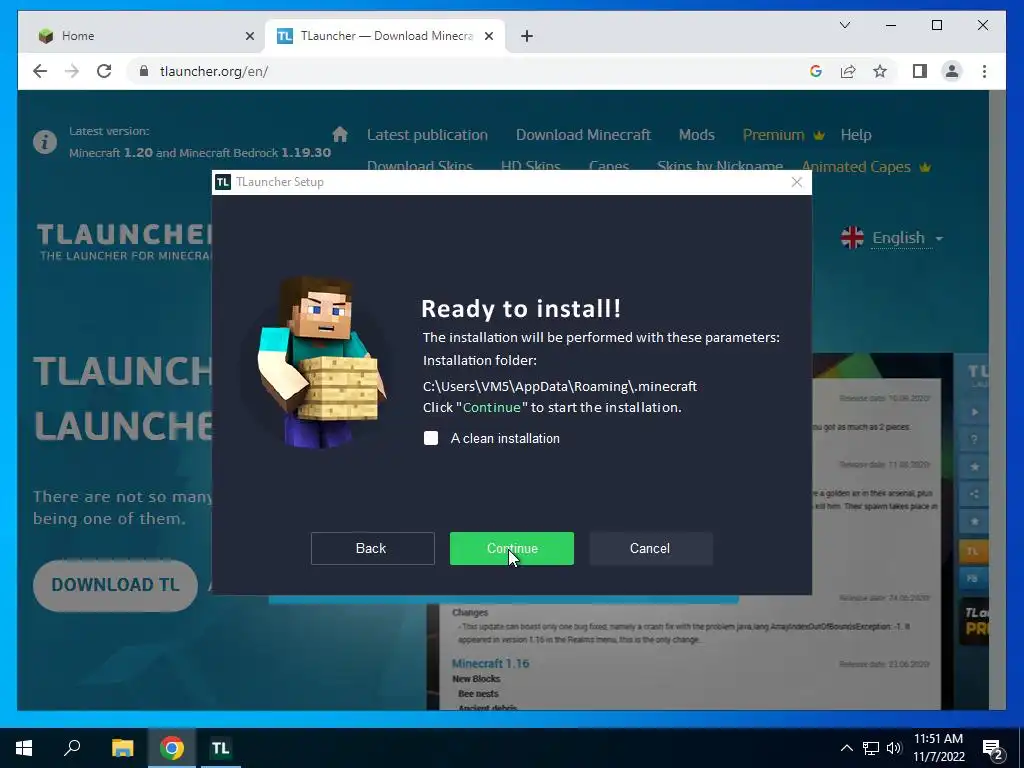Click the TLauncher taskbar icon

[x=220, y=748]
